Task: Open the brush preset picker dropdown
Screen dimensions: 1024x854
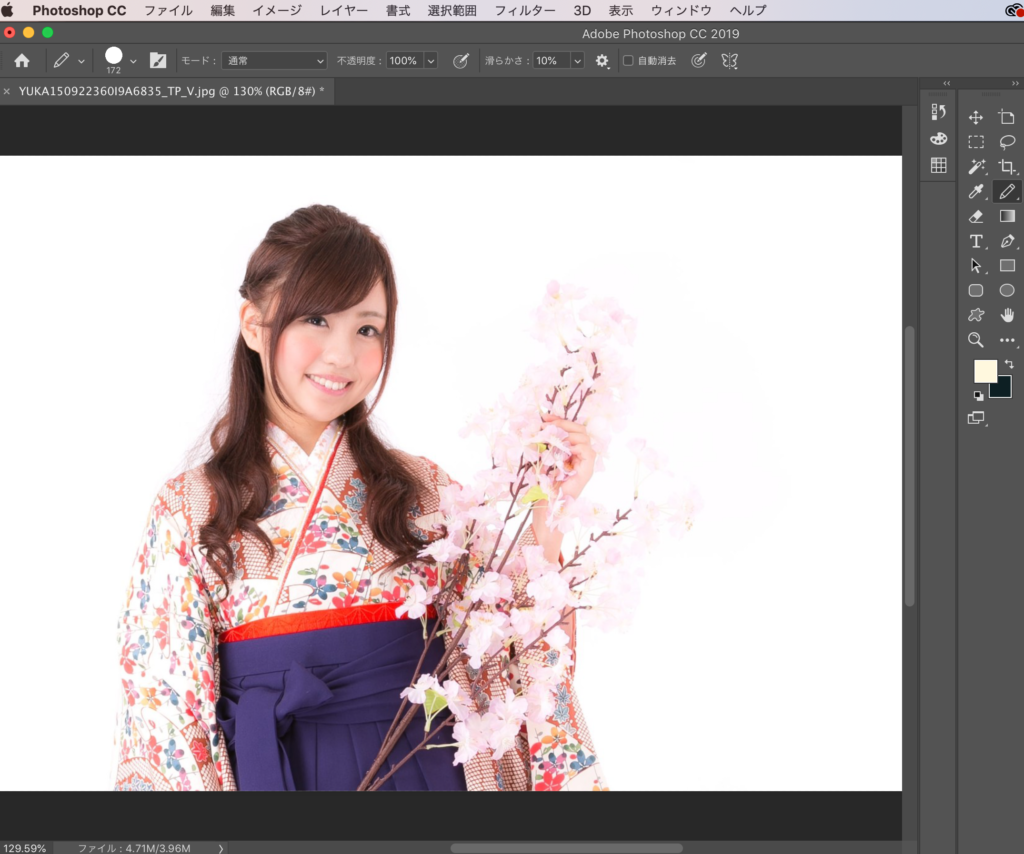Action: tap(133, 61)
